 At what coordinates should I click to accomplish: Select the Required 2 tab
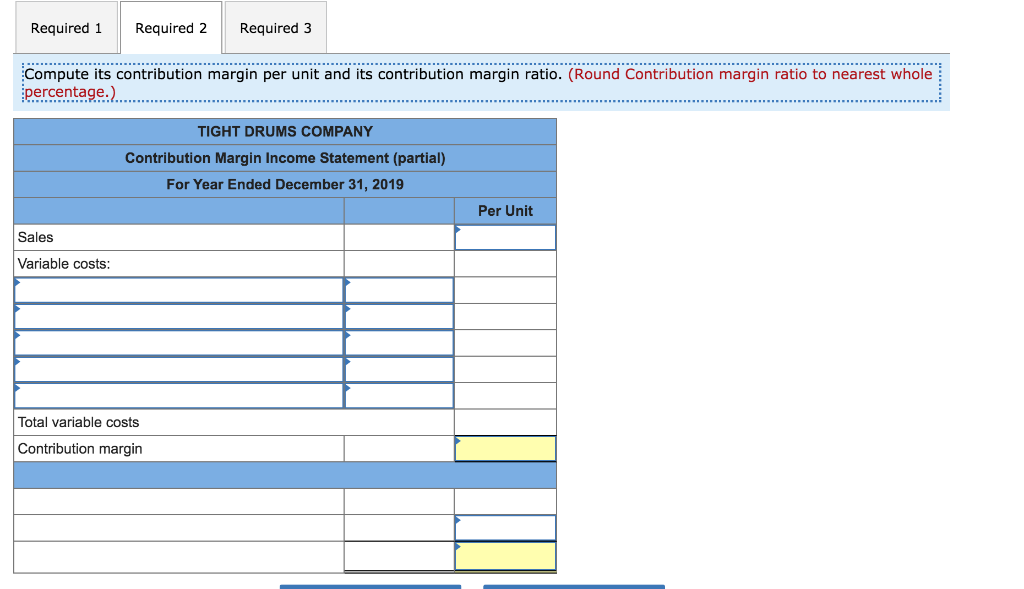pyautogui.click(x=170, y=27)
